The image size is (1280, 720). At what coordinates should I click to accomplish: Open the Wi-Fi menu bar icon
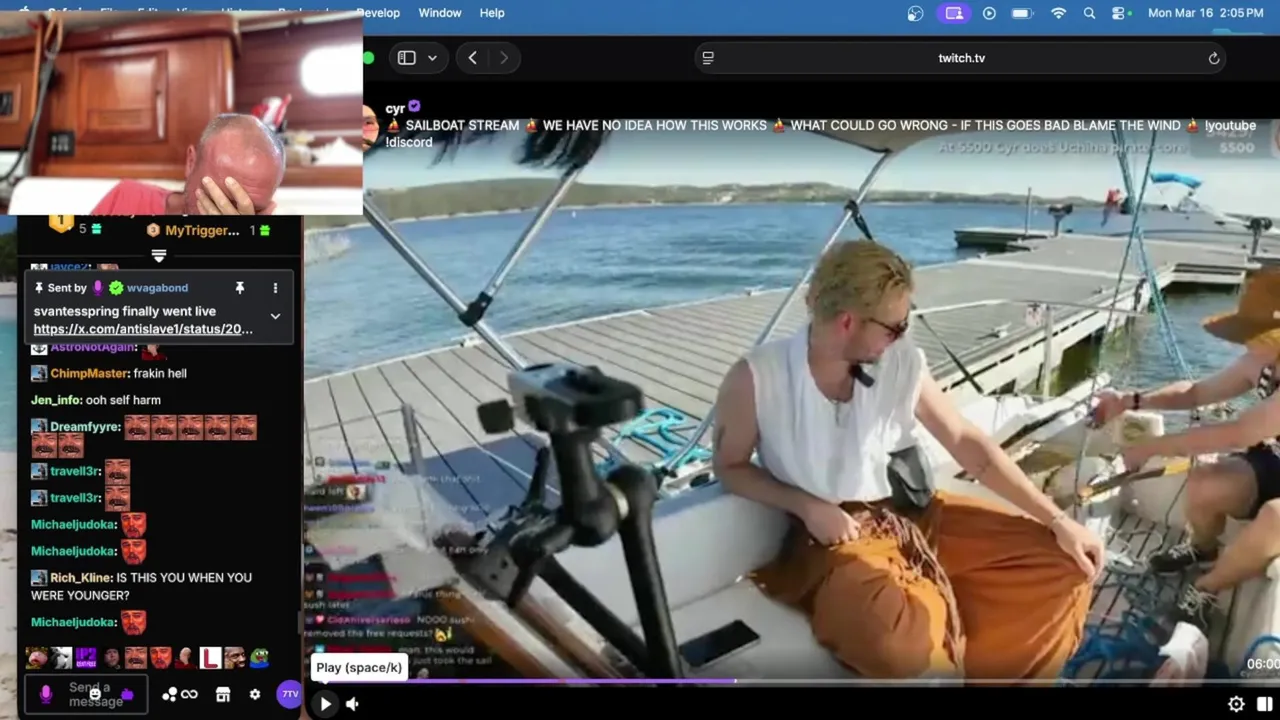(x=1058, y=13)
